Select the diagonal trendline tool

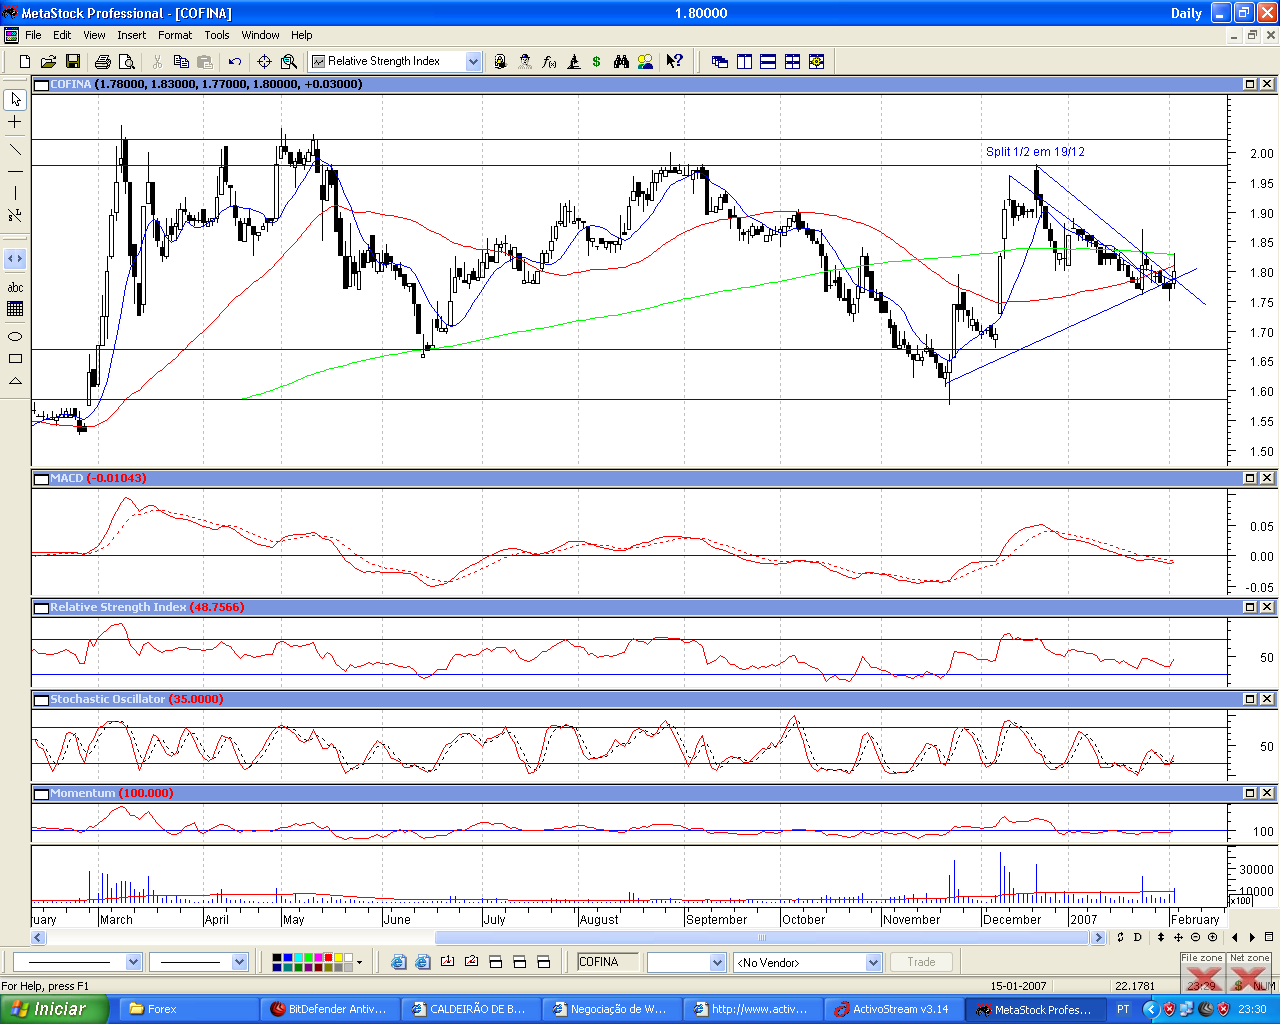pos(15,150)
